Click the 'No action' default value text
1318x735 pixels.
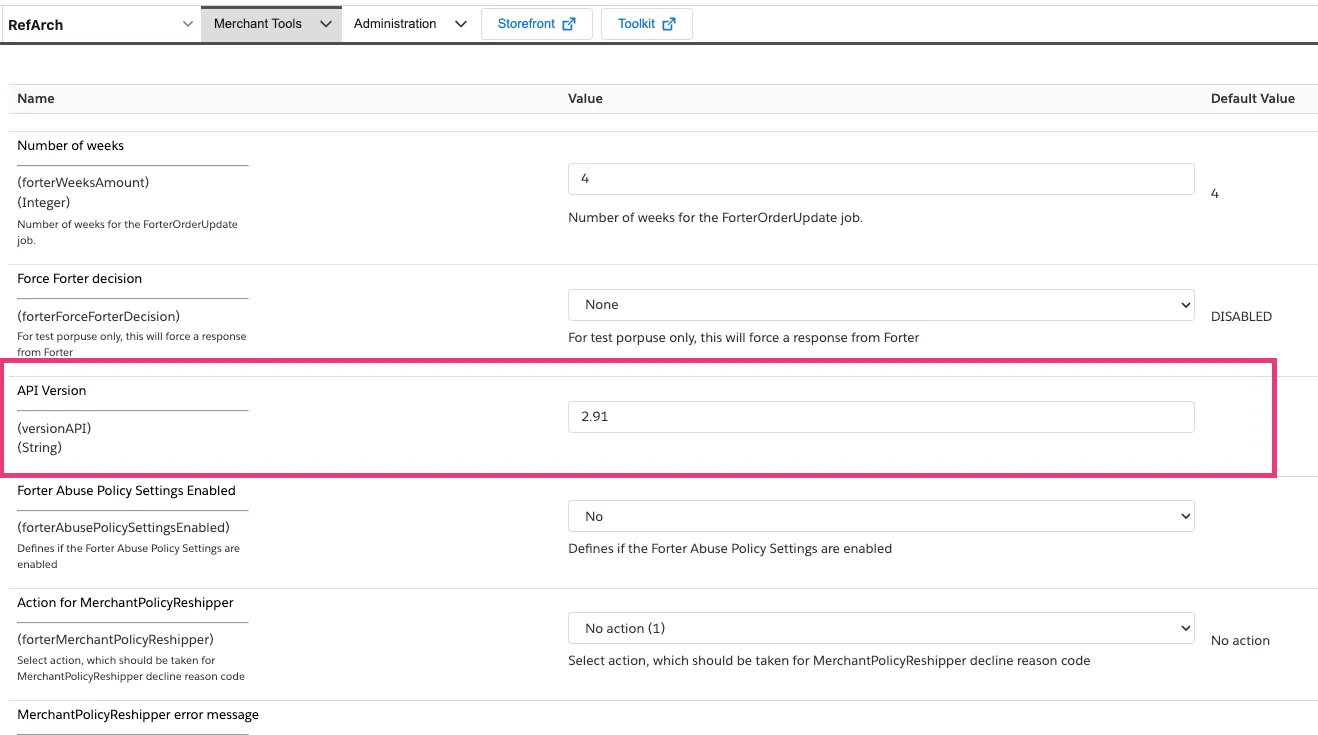(x=1240, y=640)
